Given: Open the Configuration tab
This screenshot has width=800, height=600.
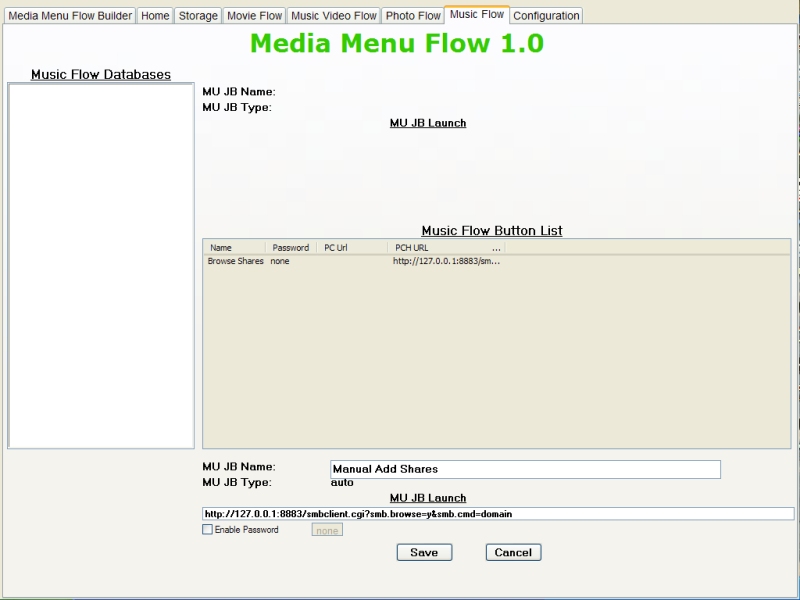Looking at the screenshot, I should [546, 16].
